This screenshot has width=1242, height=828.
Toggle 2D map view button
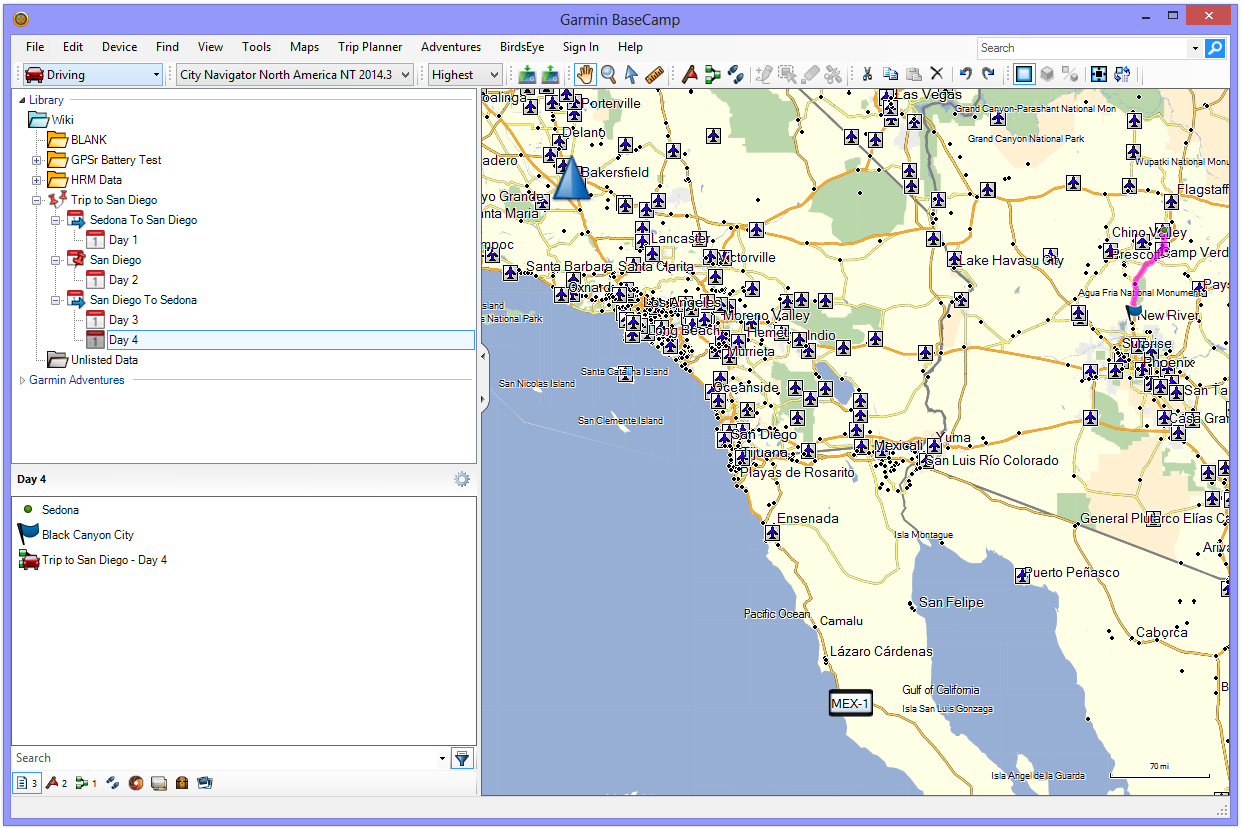click(1023, 74)
